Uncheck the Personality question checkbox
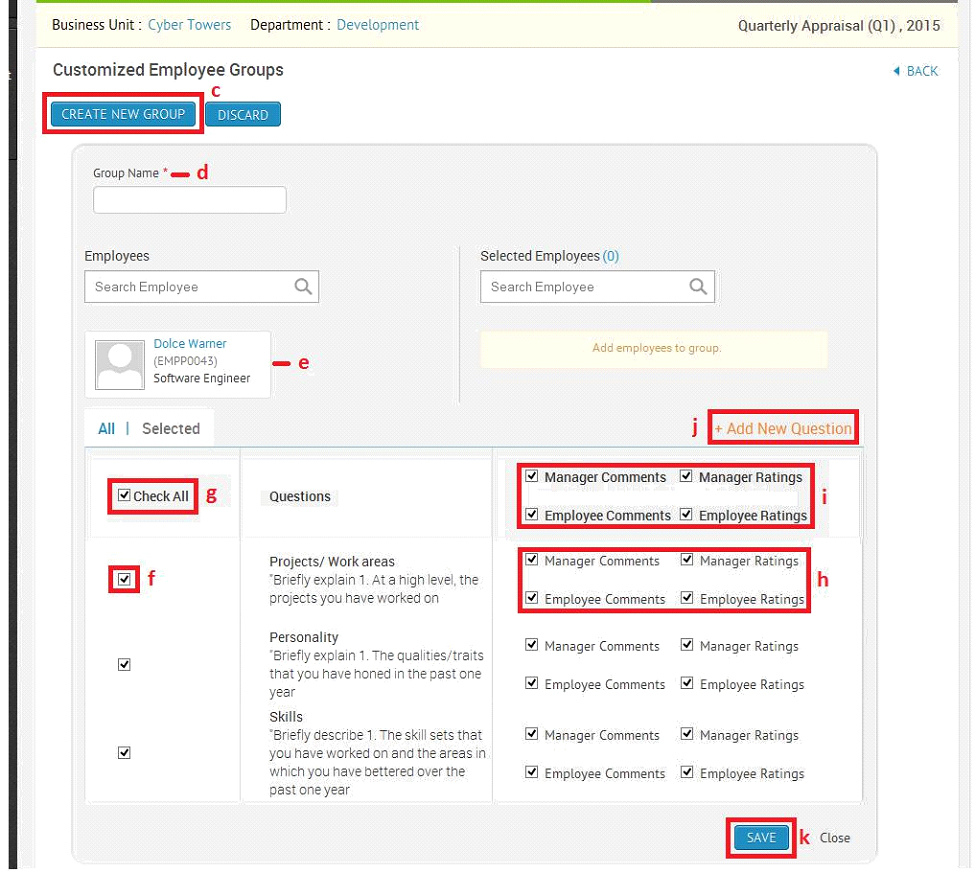This screenshot has height=873, width=975. 124,665
